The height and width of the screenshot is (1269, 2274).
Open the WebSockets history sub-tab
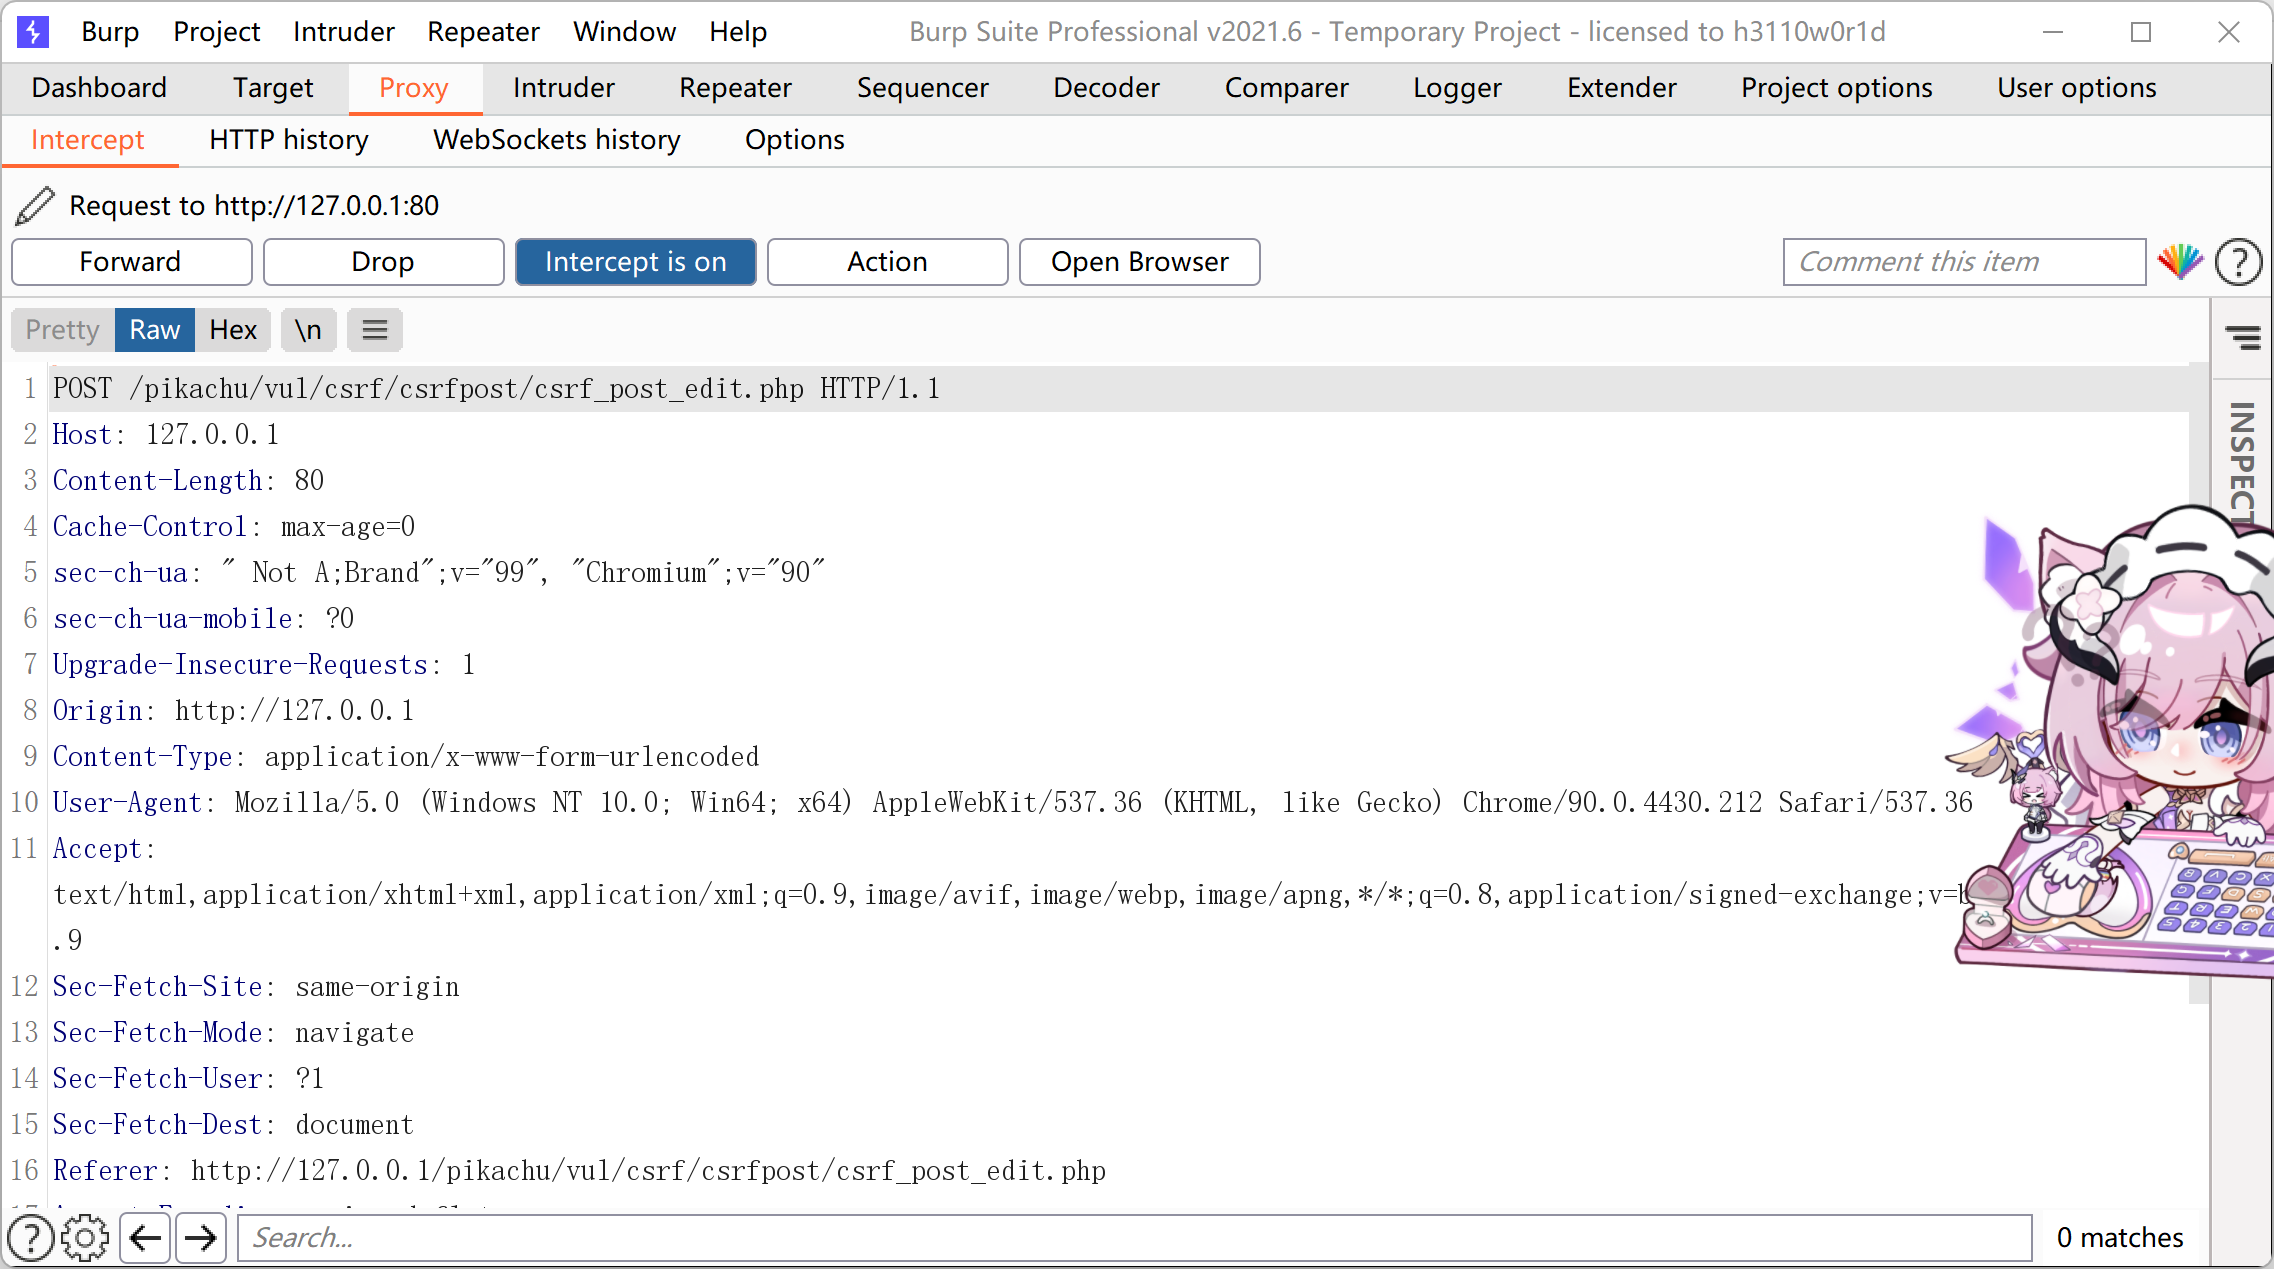pyautogui.click(x=557, y=140)
